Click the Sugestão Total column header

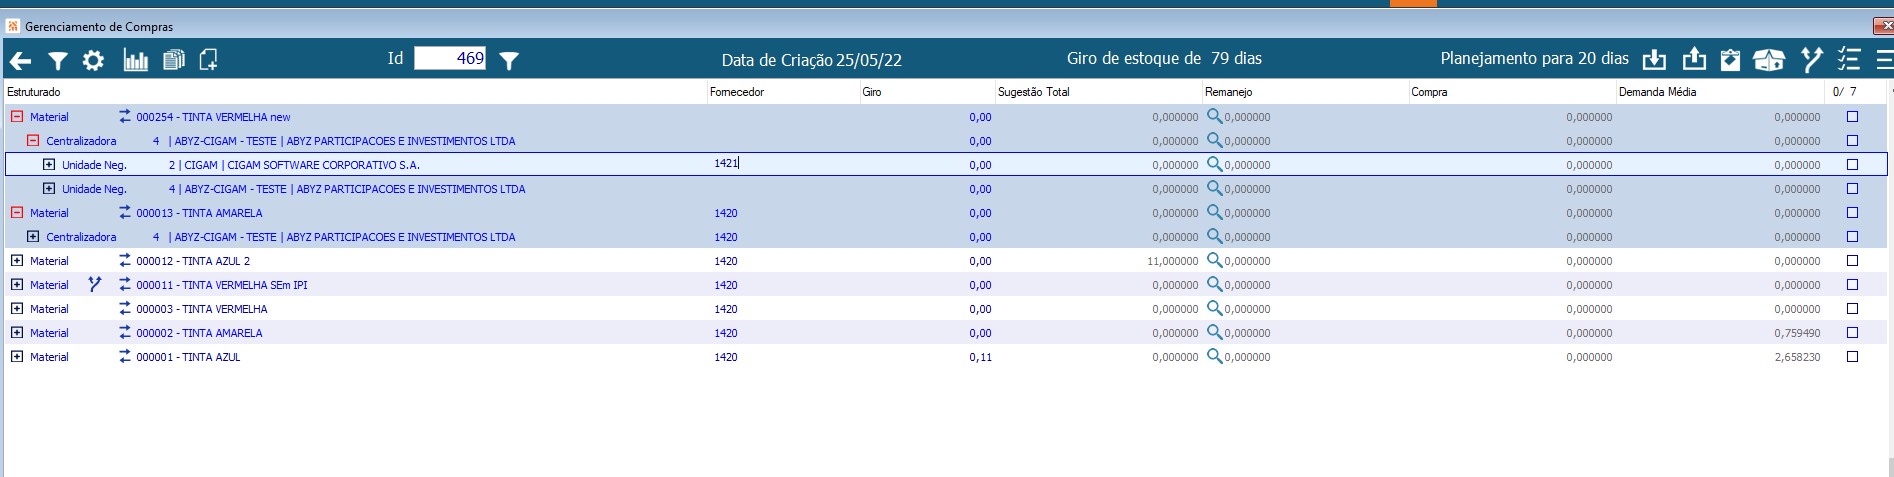tap(1098, 92)
